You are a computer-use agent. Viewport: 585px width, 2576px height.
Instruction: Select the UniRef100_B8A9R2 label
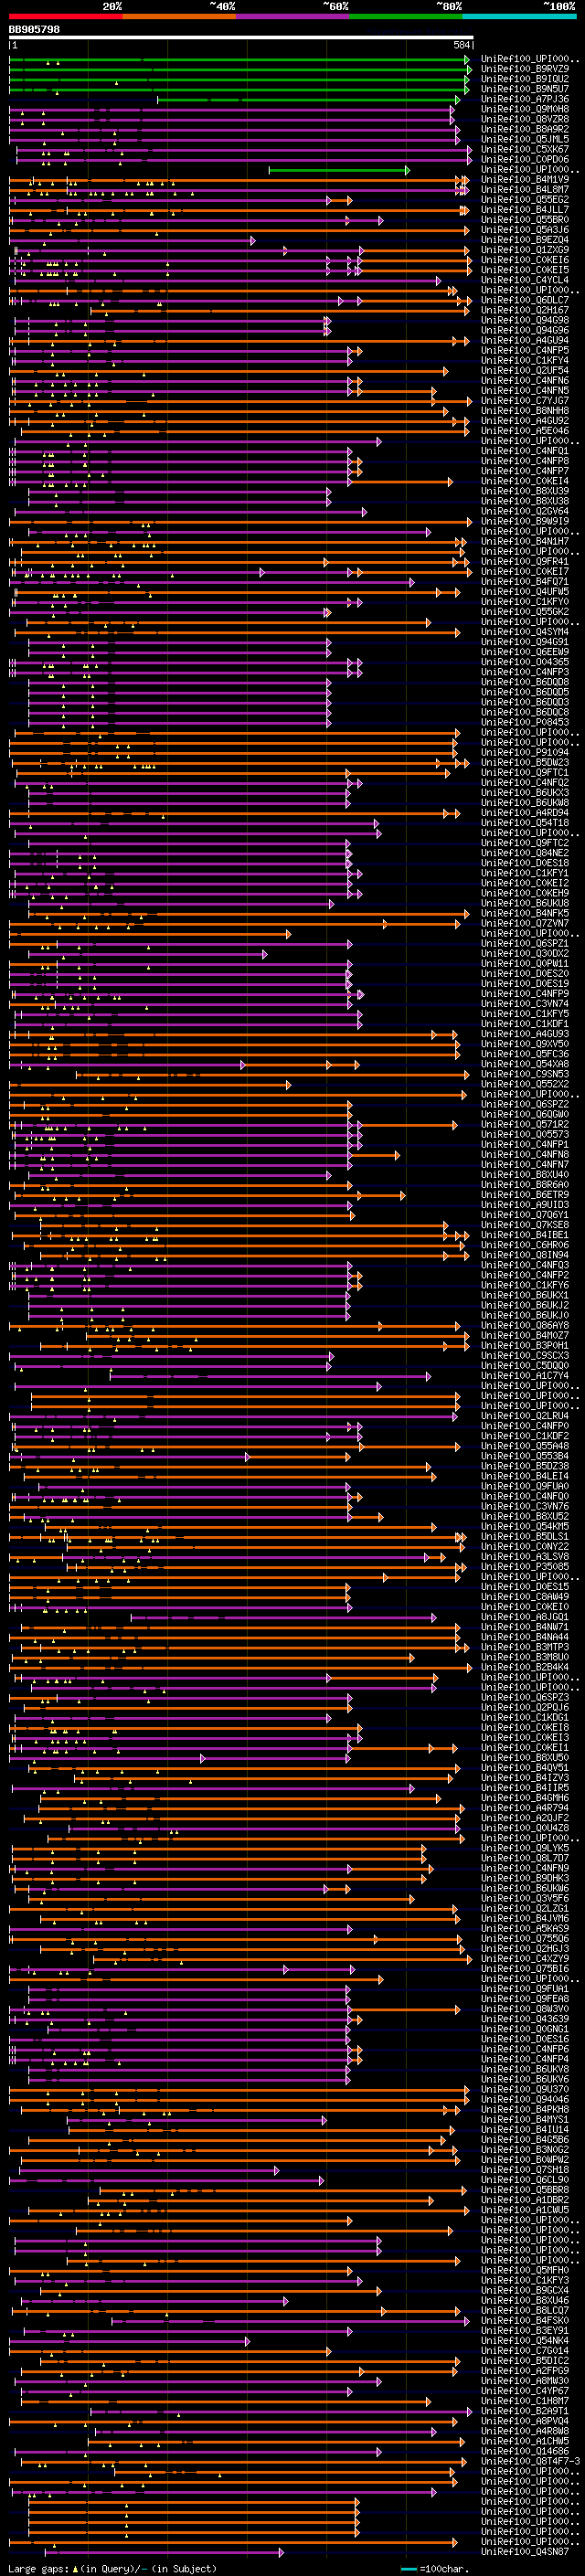[525, 129]
